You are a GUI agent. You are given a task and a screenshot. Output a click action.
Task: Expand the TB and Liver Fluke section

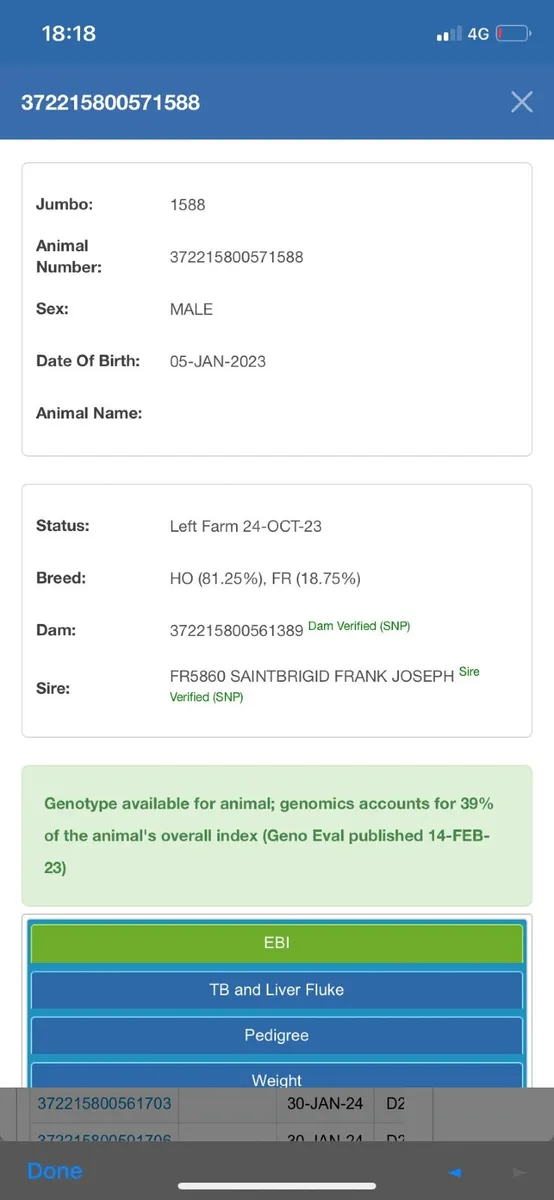coord(277,990)
